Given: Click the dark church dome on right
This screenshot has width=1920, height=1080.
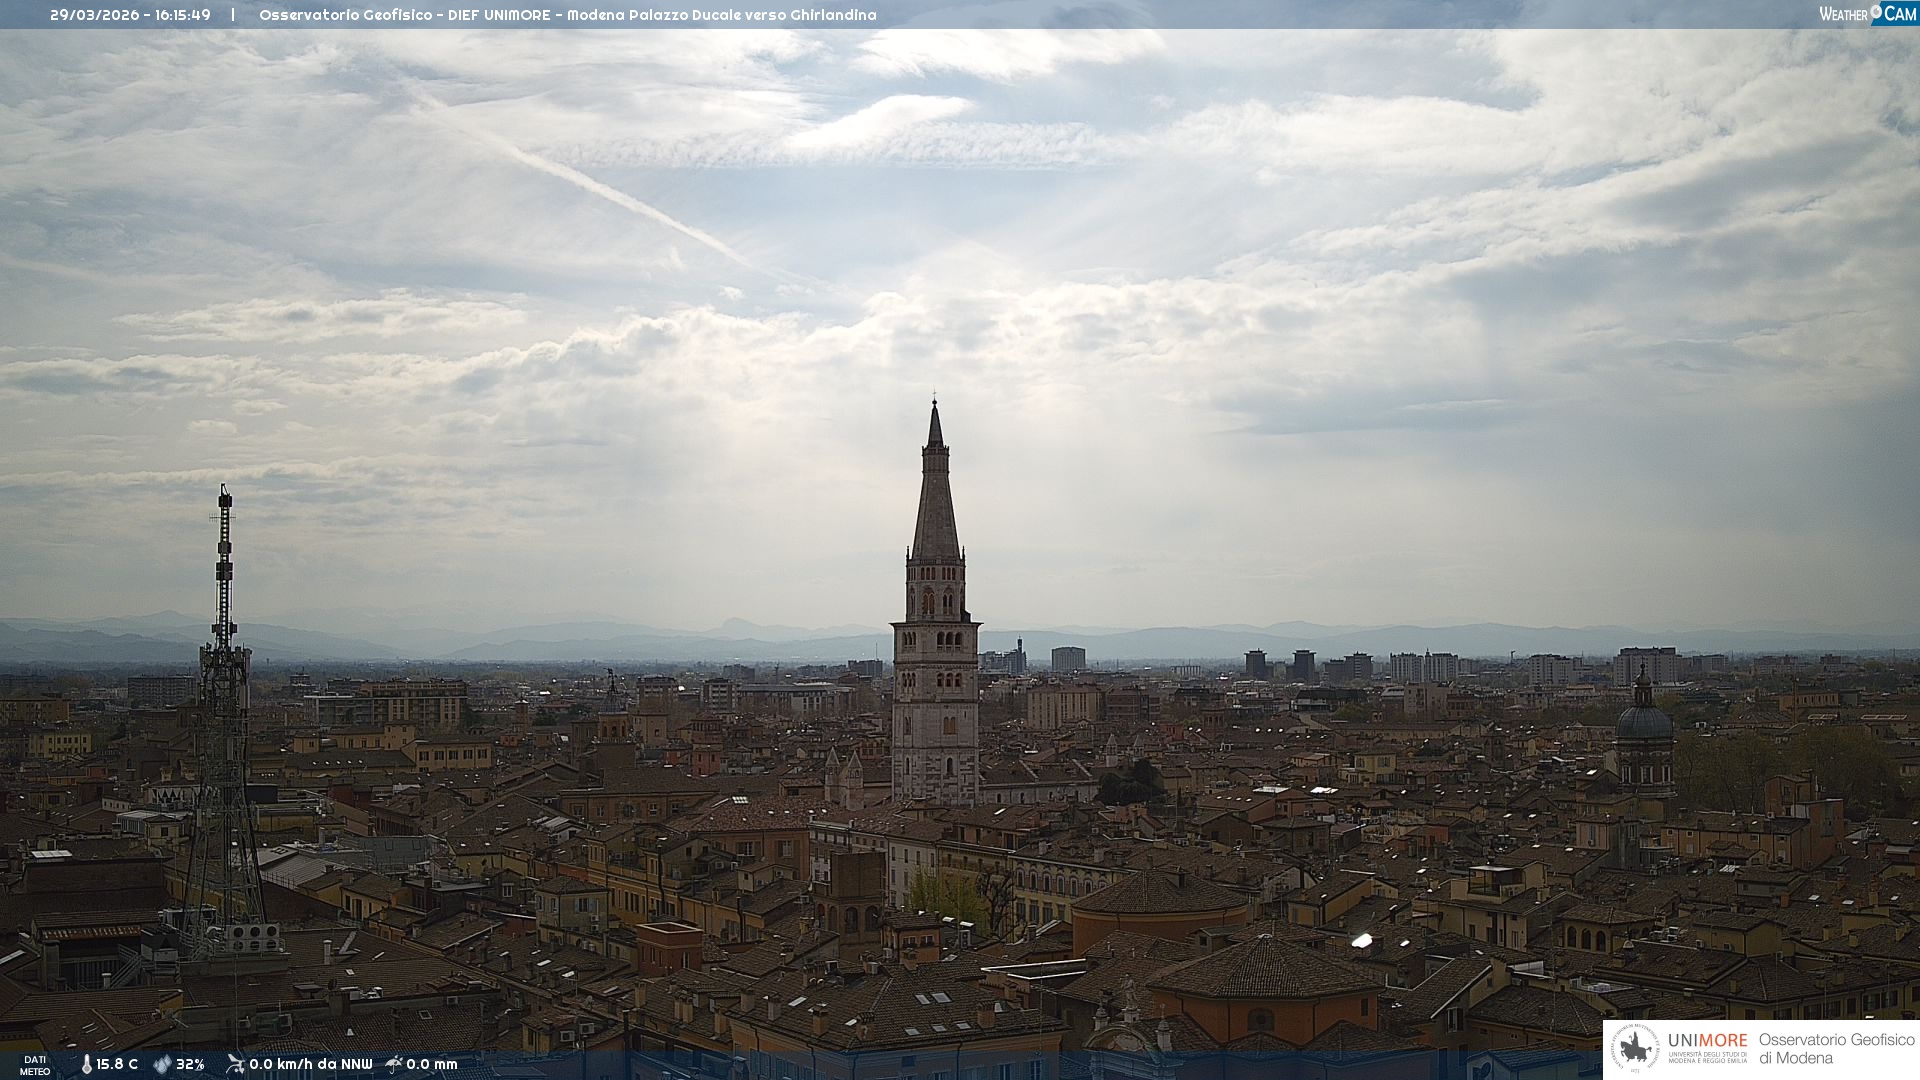Looking at the screenshot, I should [1644, 720].
